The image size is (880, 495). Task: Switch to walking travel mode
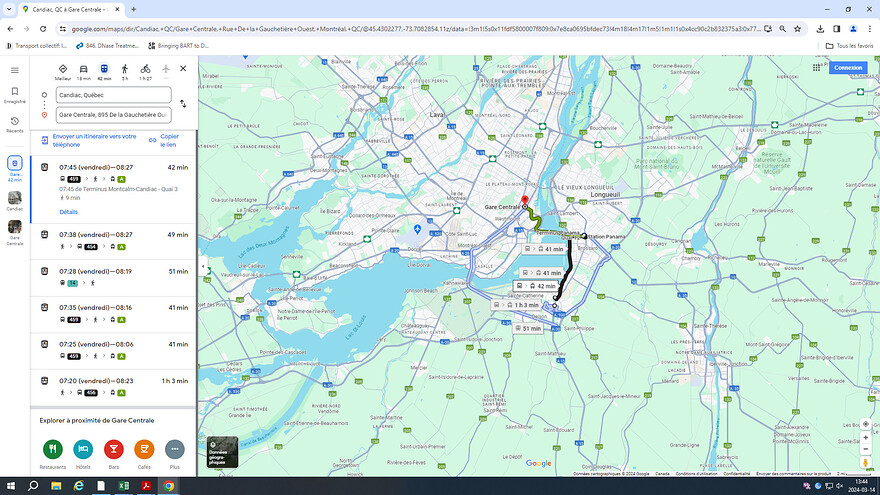(x=125, y=71)
